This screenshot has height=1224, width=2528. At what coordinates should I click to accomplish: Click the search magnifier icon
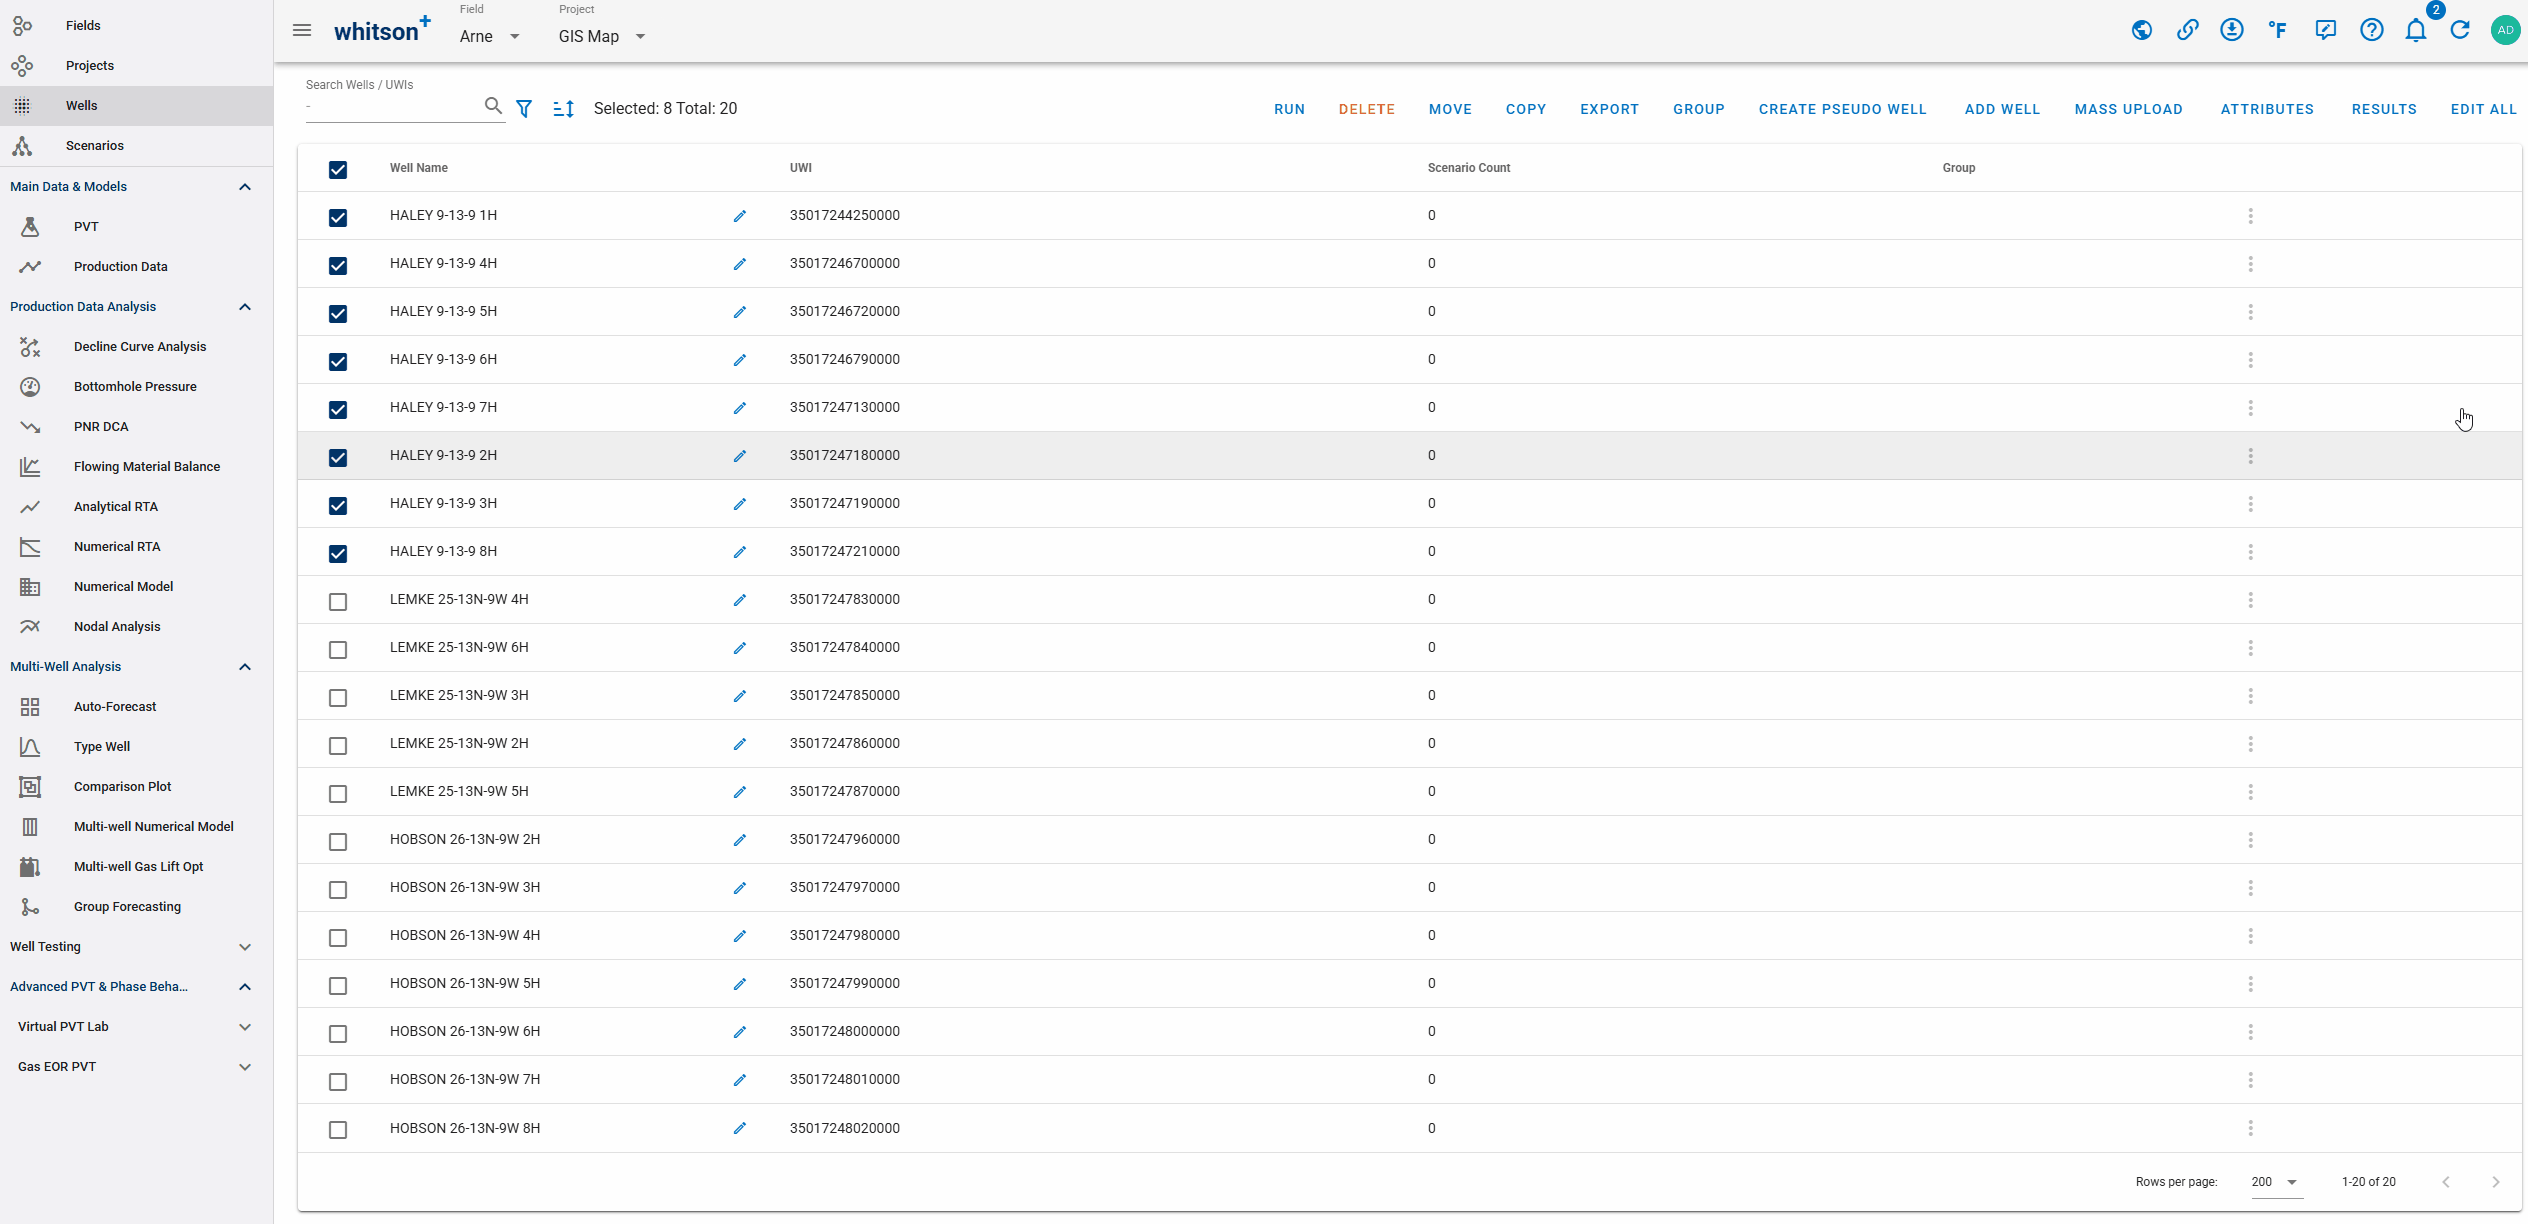point(492,106)
